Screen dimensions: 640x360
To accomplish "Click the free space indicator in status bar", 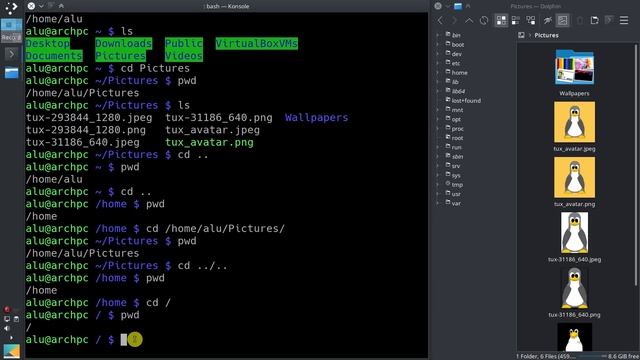I will (622, 356).
